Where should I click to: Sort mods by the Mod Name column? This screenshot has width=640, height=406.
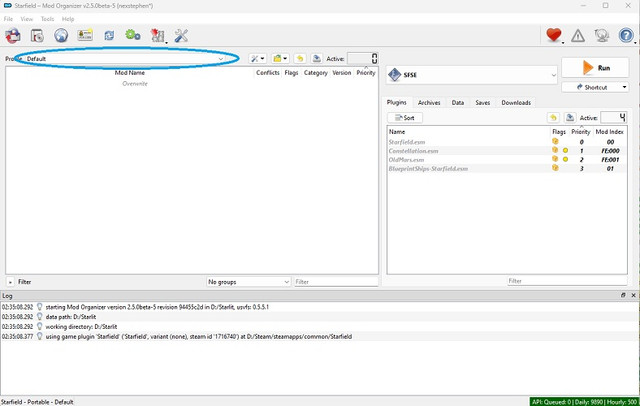point(130,73)
